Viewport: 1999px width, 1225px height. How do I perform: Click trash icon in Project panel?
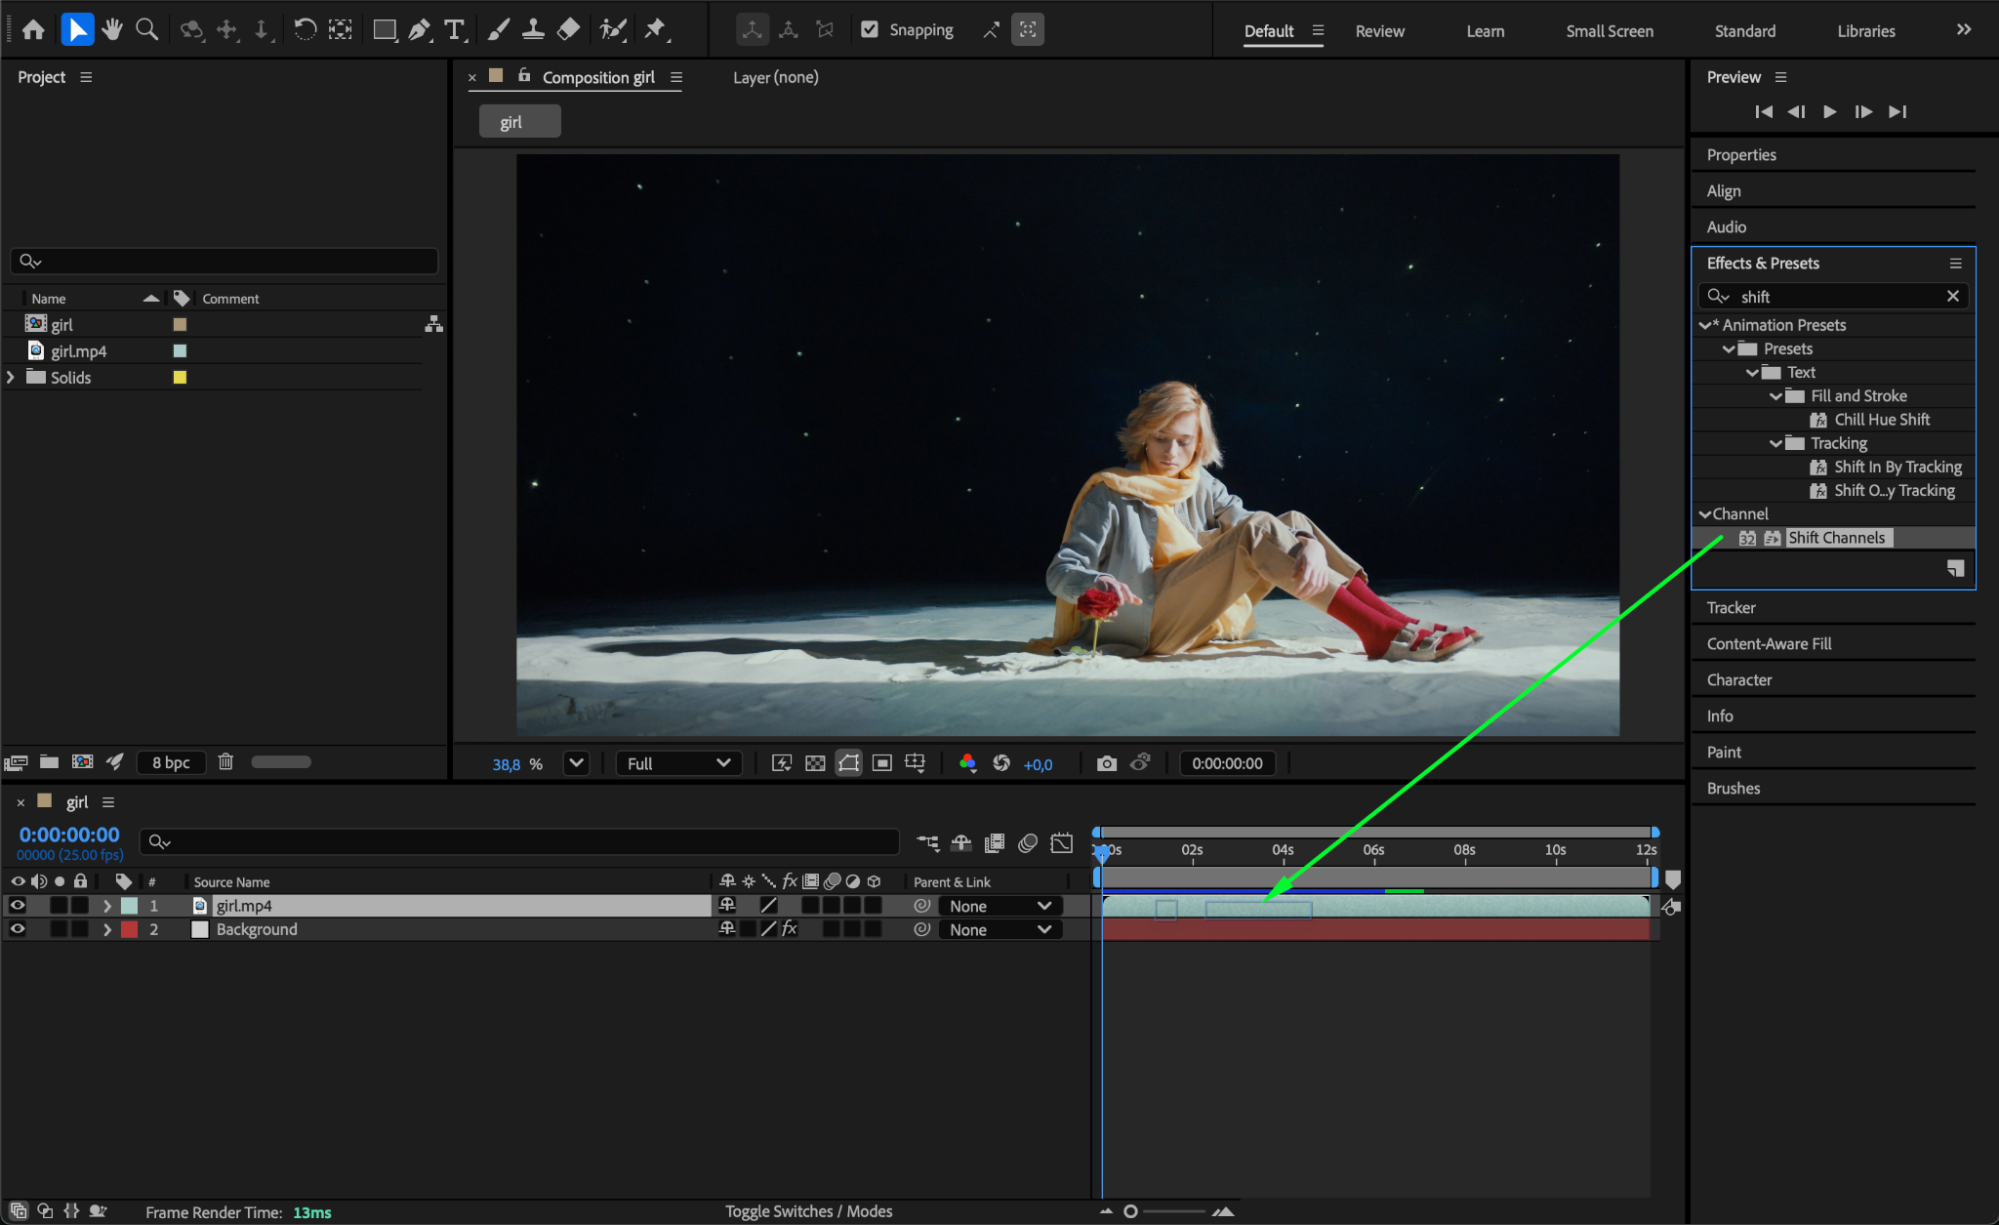coord(226,762)
